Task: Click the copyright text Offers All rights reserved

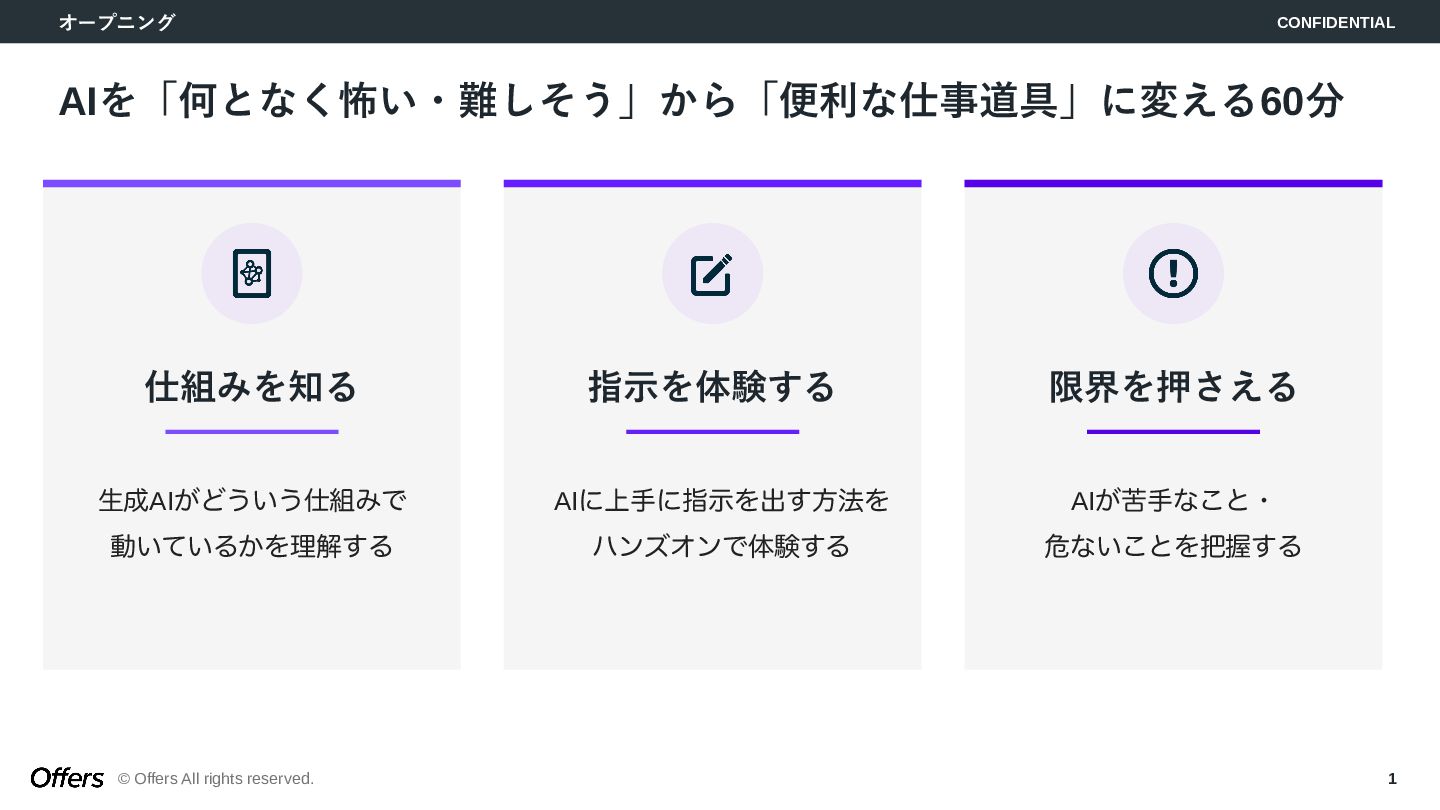Action: point(216,778)
